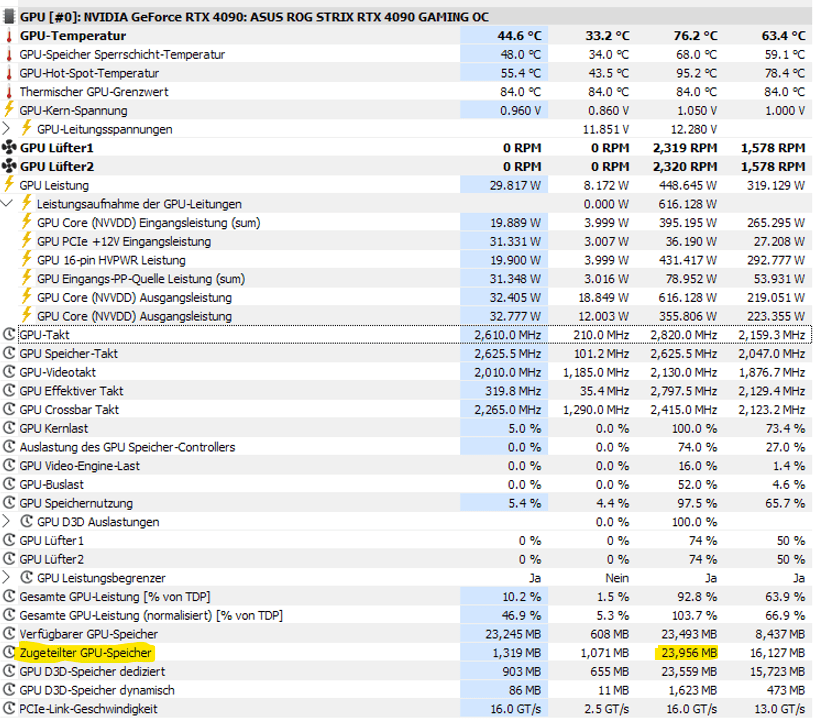Click lightning icon for GPU Core (NVVDD) Eingangsleistung
This screenshot has height=720, width=817.
pos(27,222)
